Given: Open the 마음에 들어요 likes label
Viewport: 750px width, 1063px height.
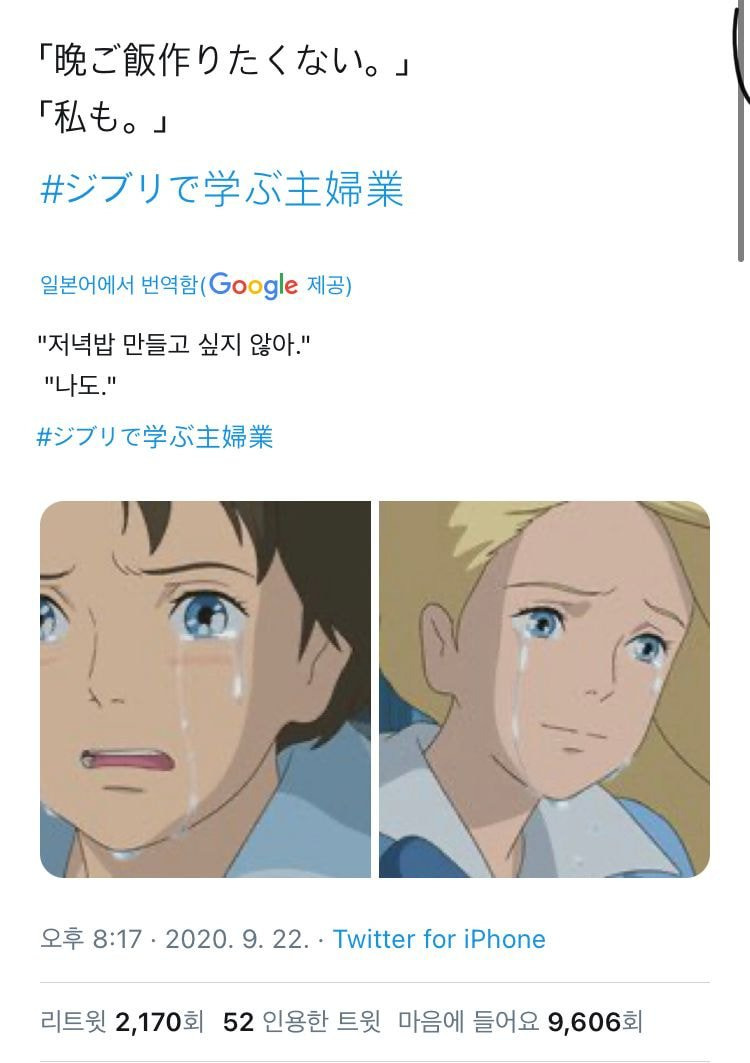Looking at the screenshot, I should coord(469,1021).
